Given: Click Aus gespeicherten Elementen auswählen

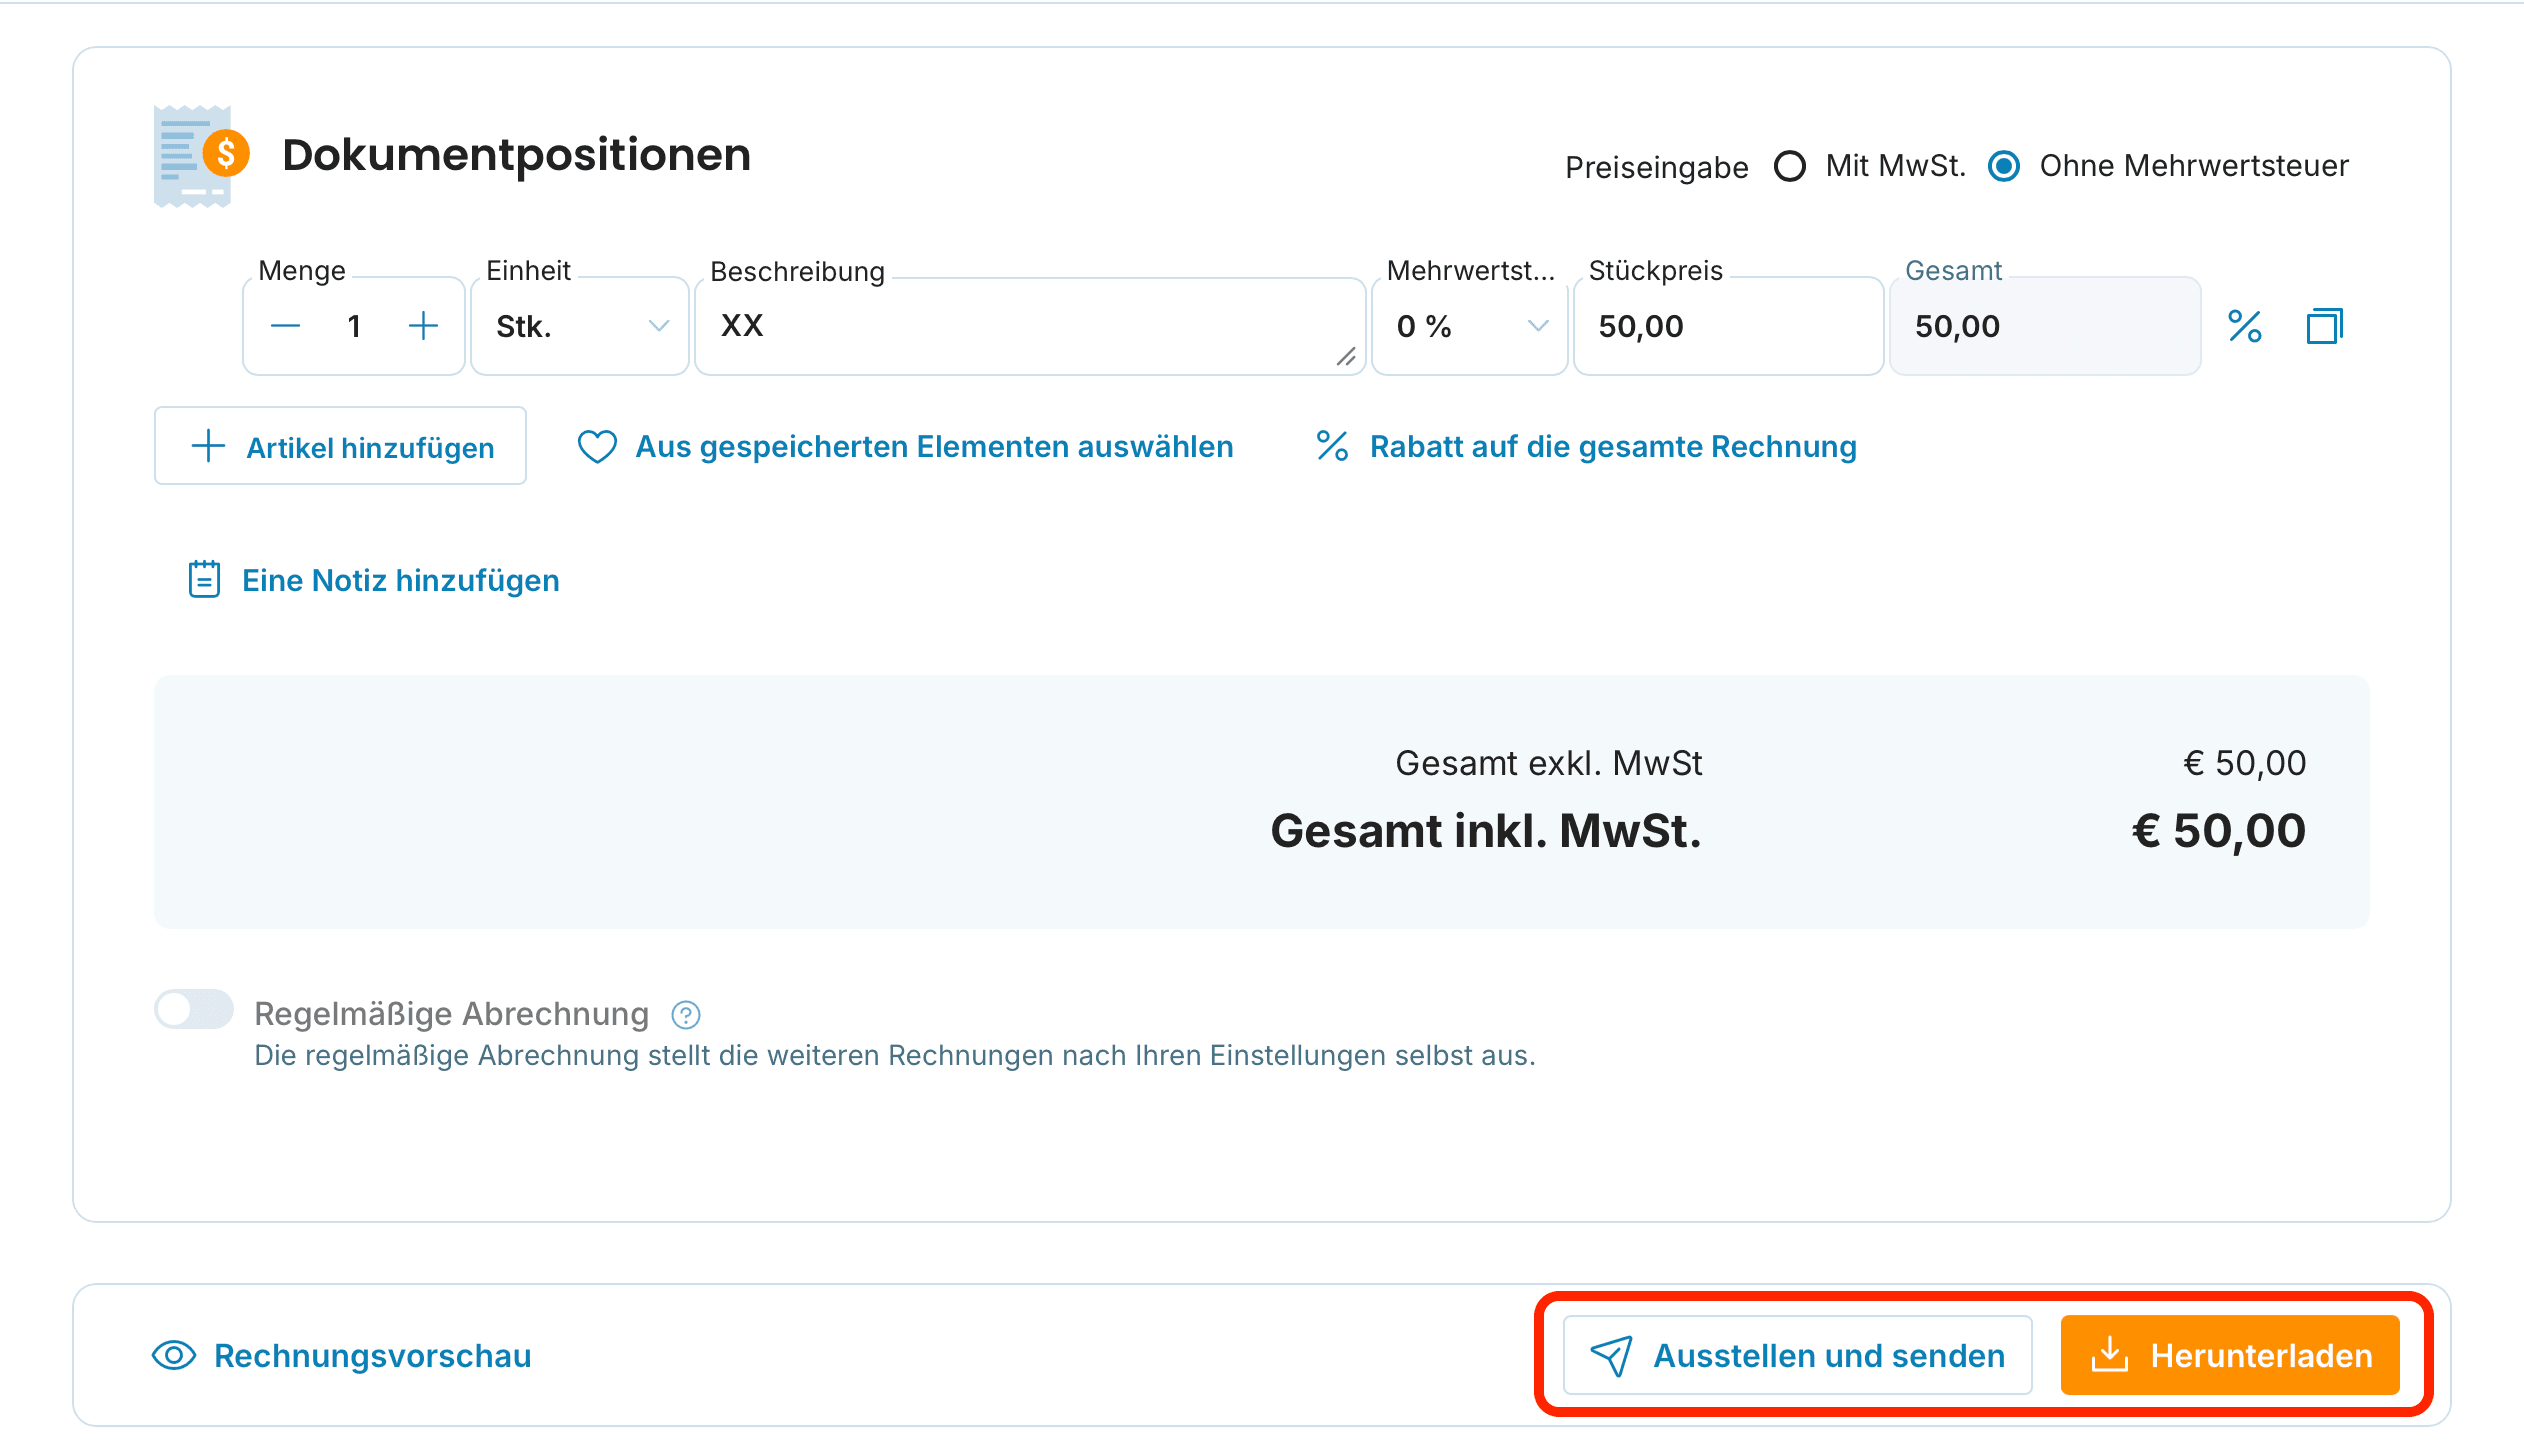Looking at the screenshot, I should pyautogui.click(x=906, y=446).
